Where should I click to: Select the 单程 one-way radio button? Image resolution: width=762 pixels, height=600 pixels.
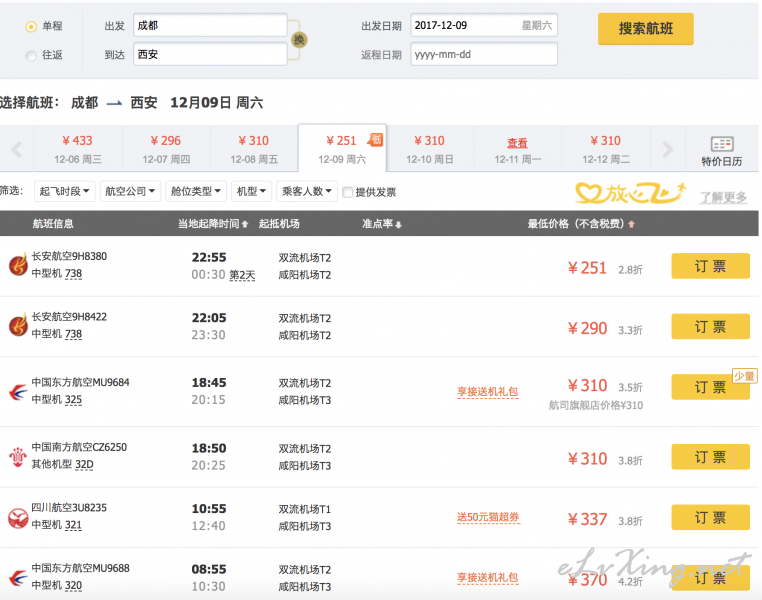point(31,27)
